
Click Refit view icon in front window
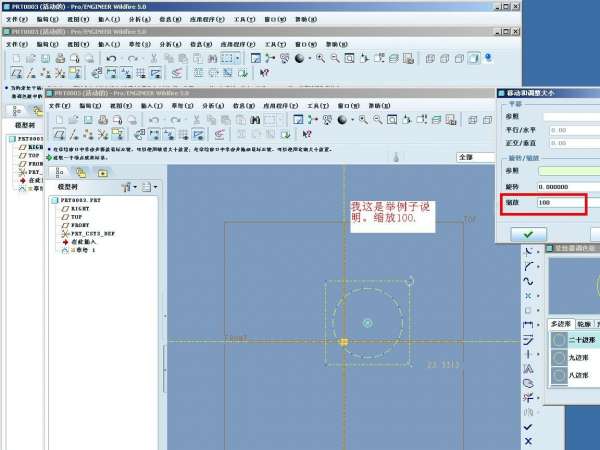coord(392,120)
